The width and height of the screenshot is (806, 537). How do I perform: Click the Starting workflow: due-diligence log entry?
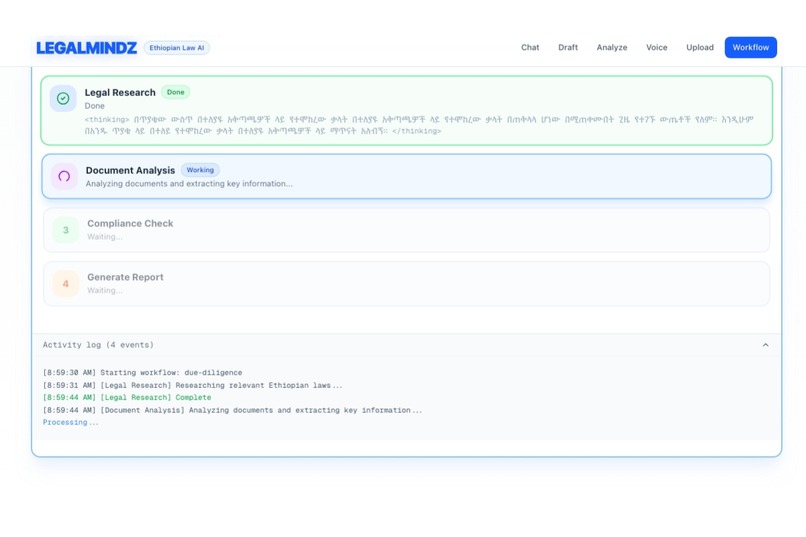pos(142,373)
